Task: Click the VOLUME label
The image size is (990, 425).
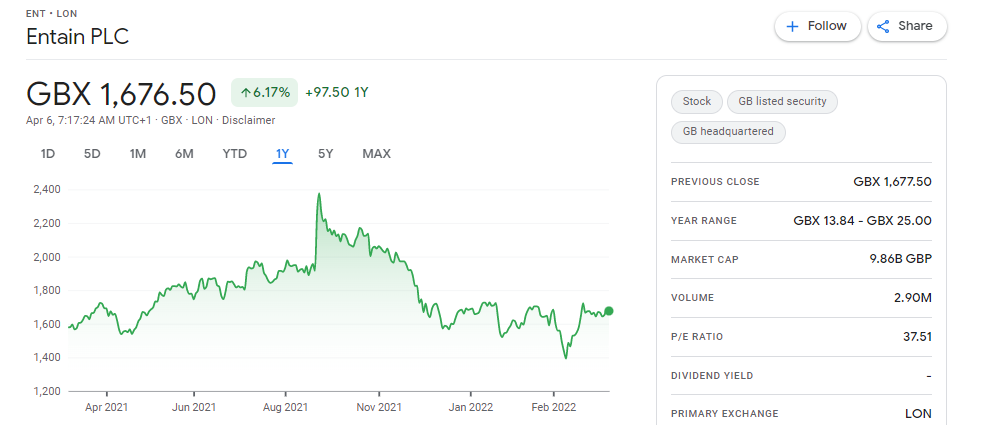Action: pyautogui.click(x=693, y=298)
